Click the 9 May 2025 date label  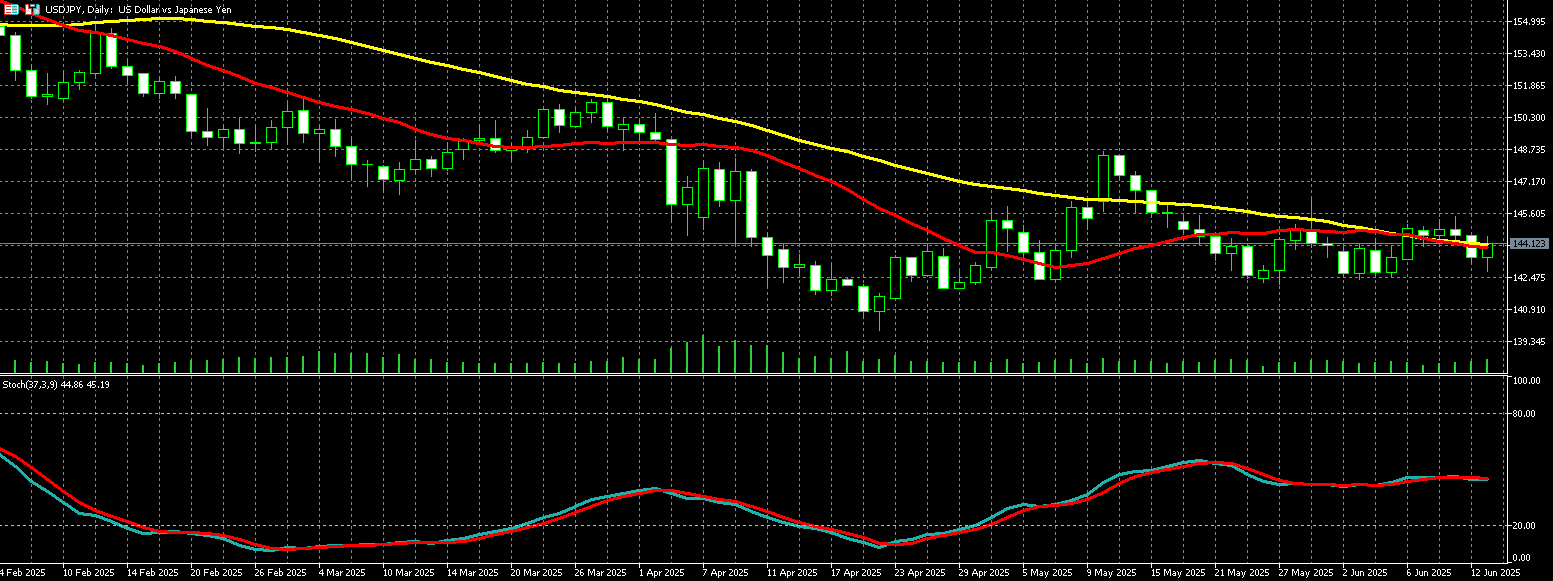1111,574
